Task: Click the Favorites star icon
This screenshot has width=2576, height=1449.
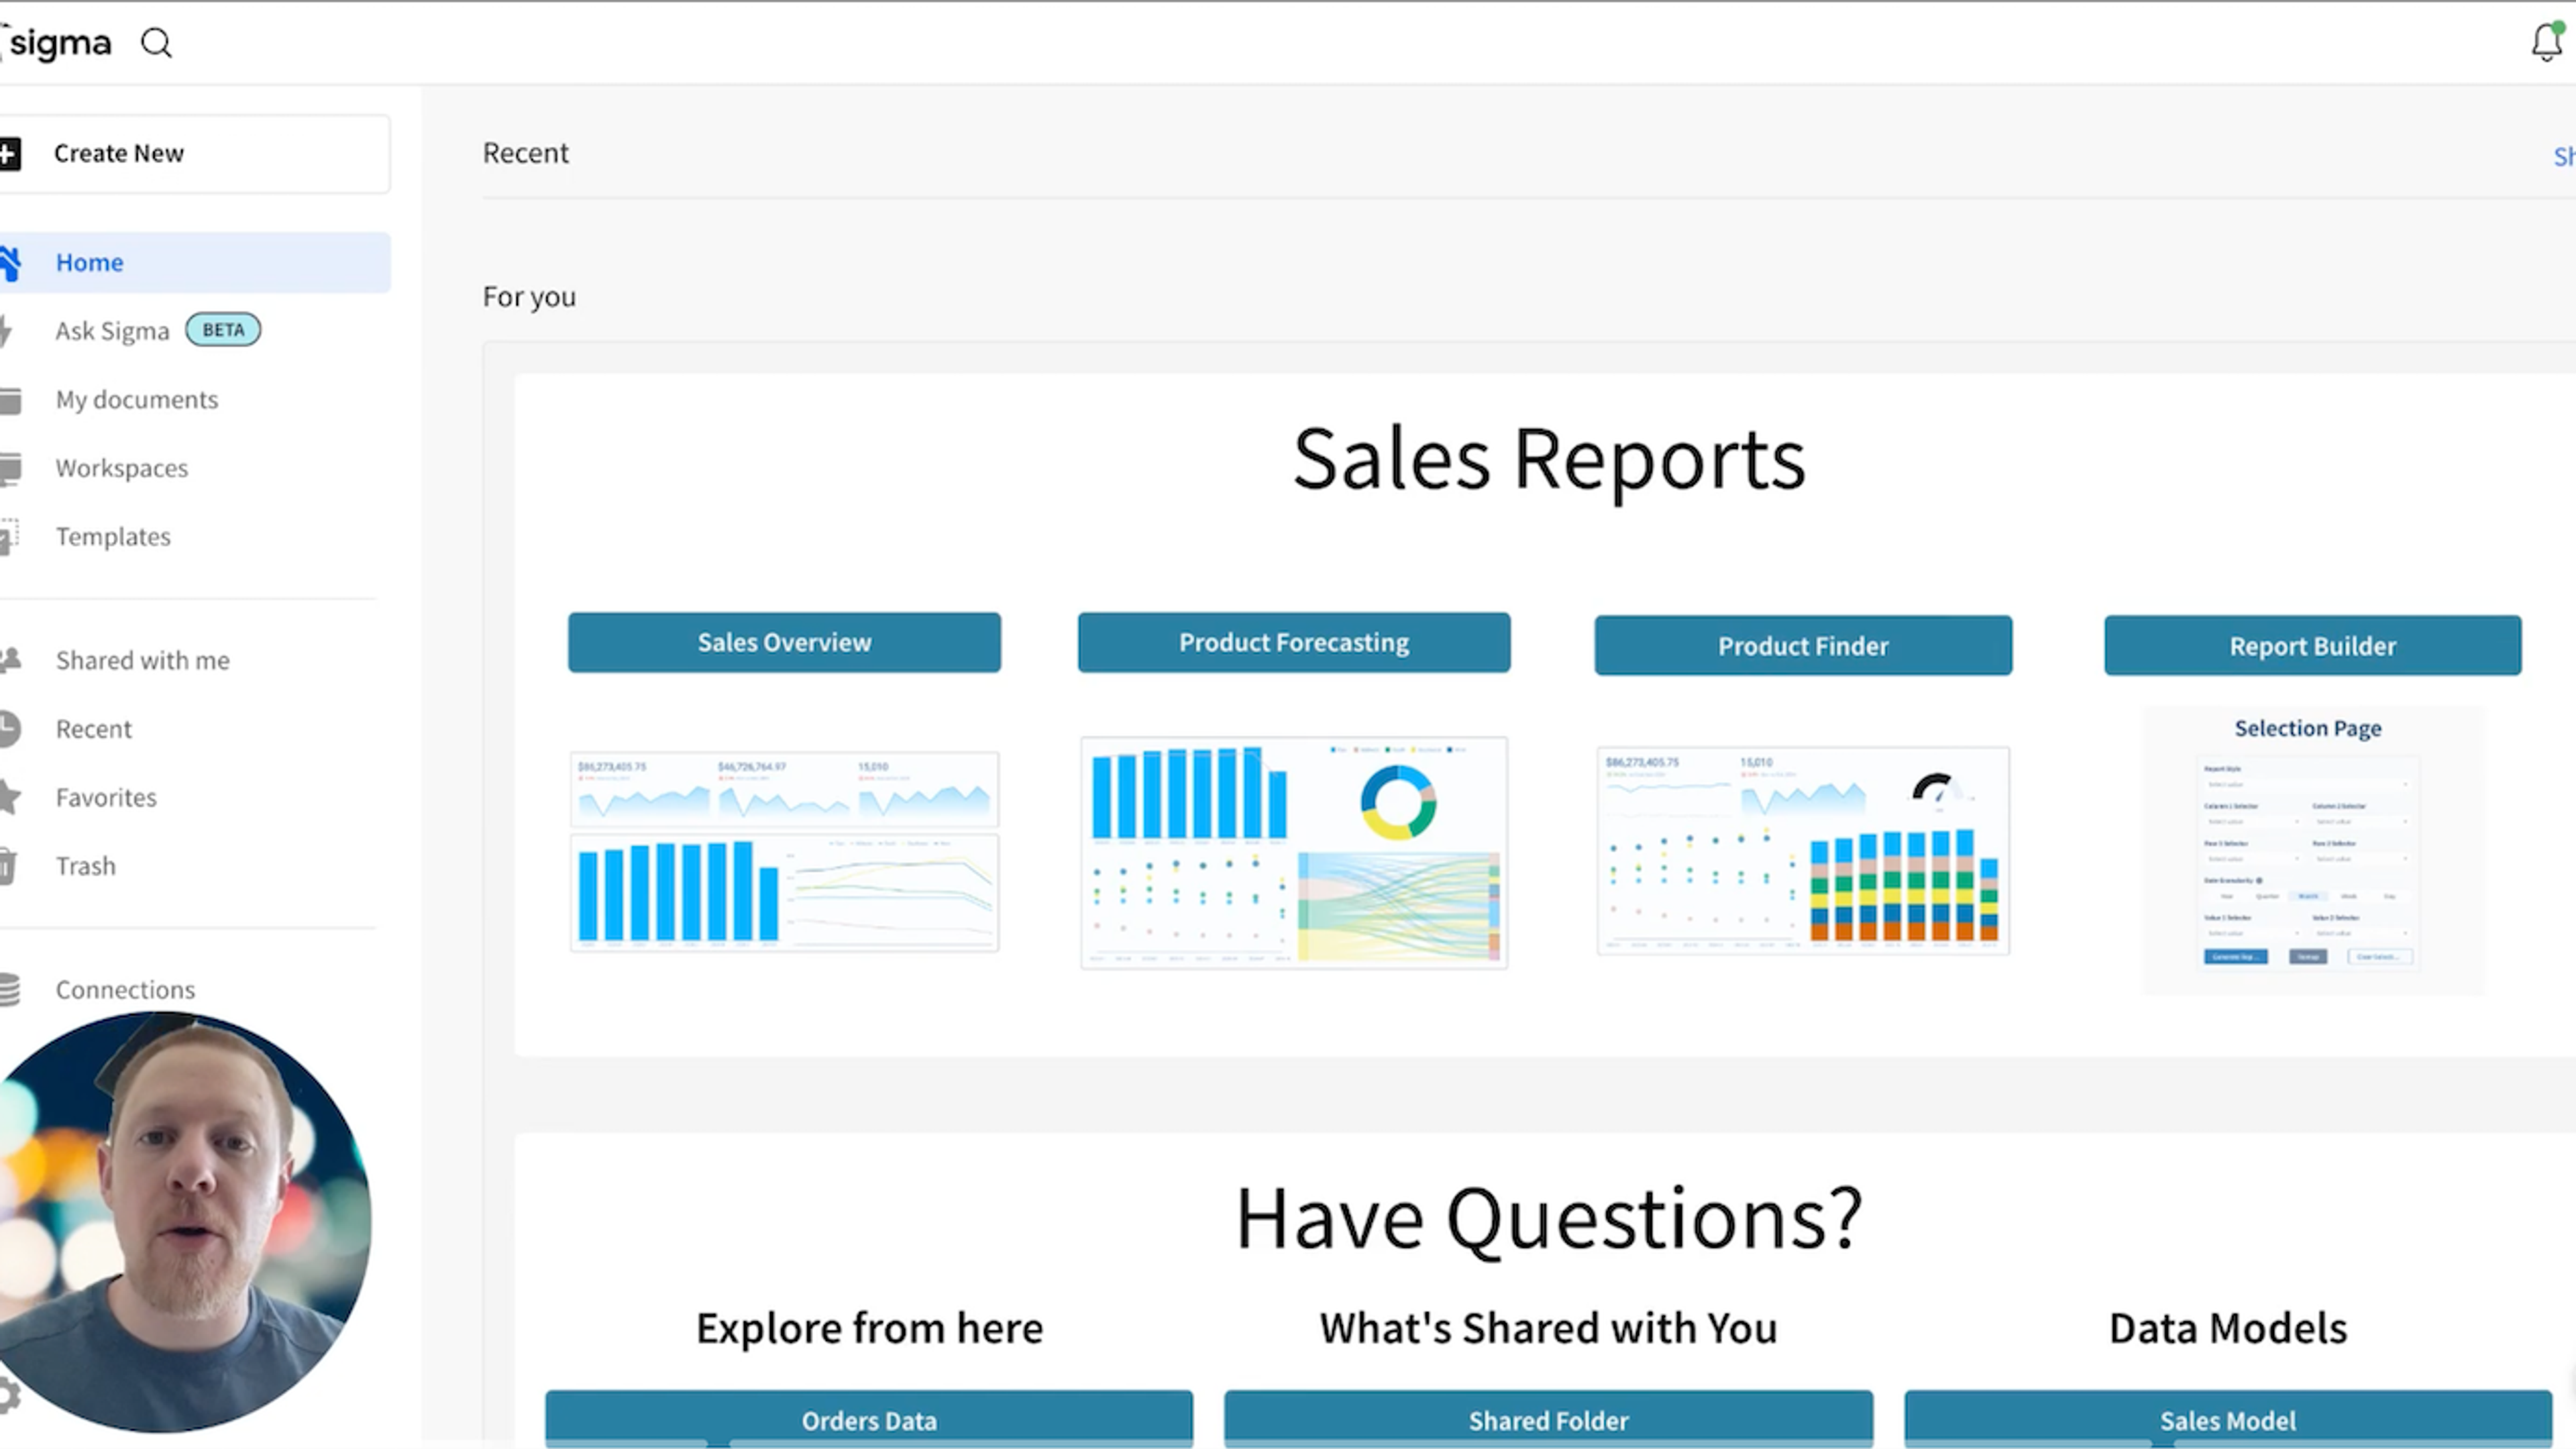Action: click(x=10, y=797)
